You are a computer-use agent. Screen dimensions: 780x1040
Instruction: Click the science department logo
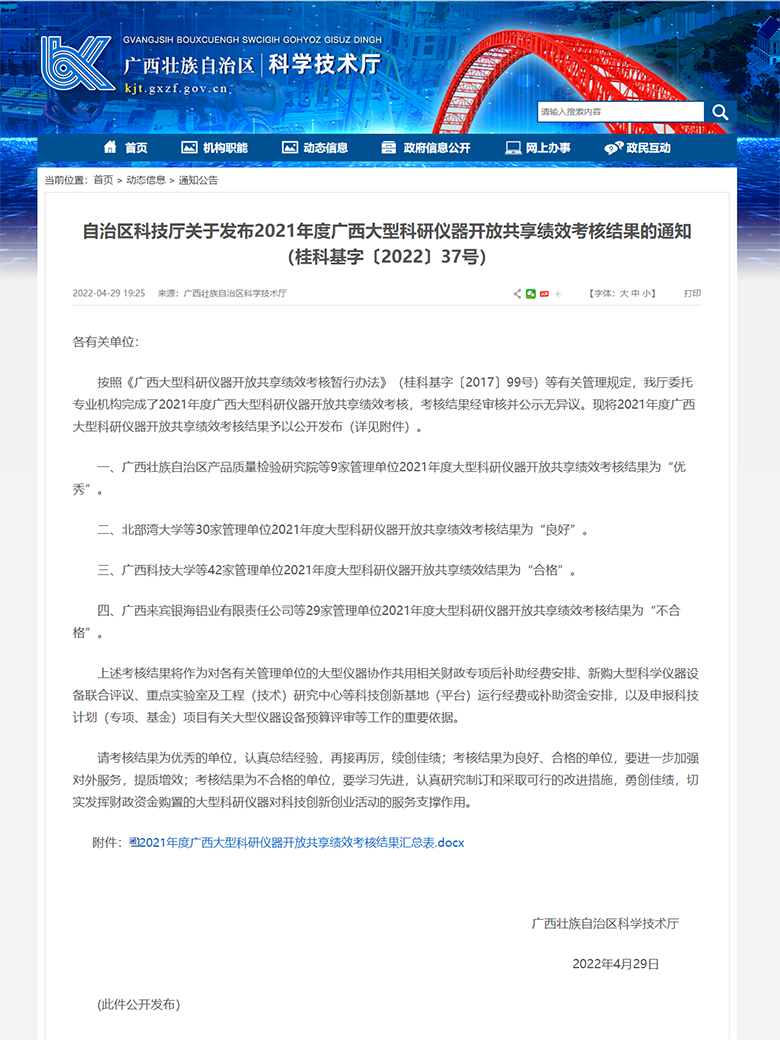76,63
